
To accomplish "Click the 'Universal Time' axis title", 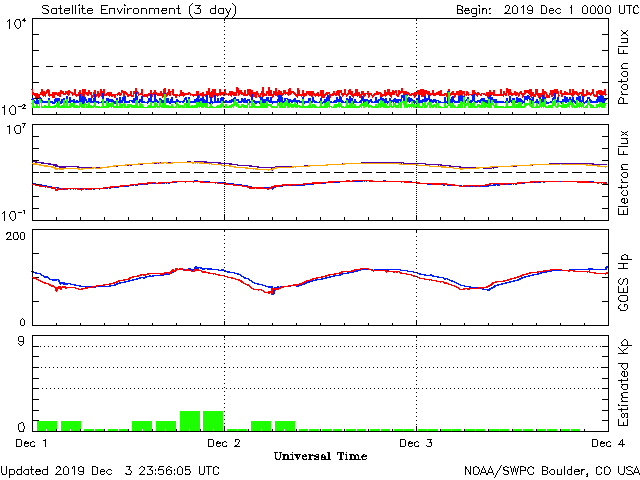I will pyautogui.click(x=320, y=456).
